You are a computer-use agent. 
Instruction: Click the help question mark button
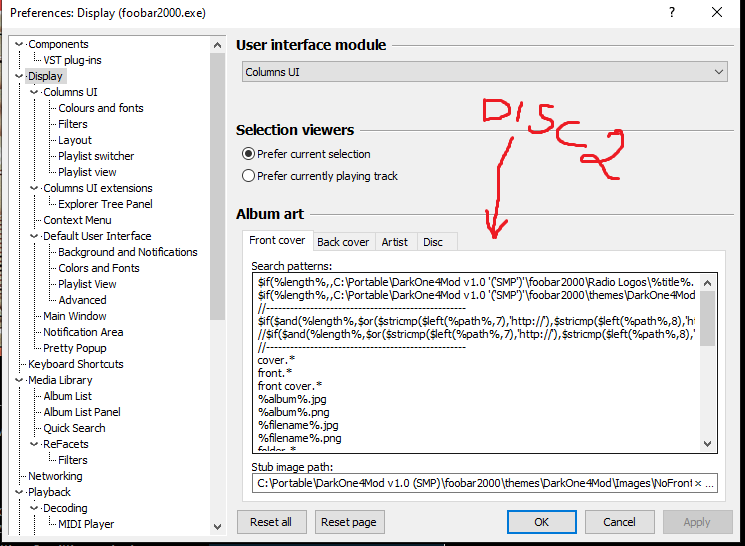(671, 12)
